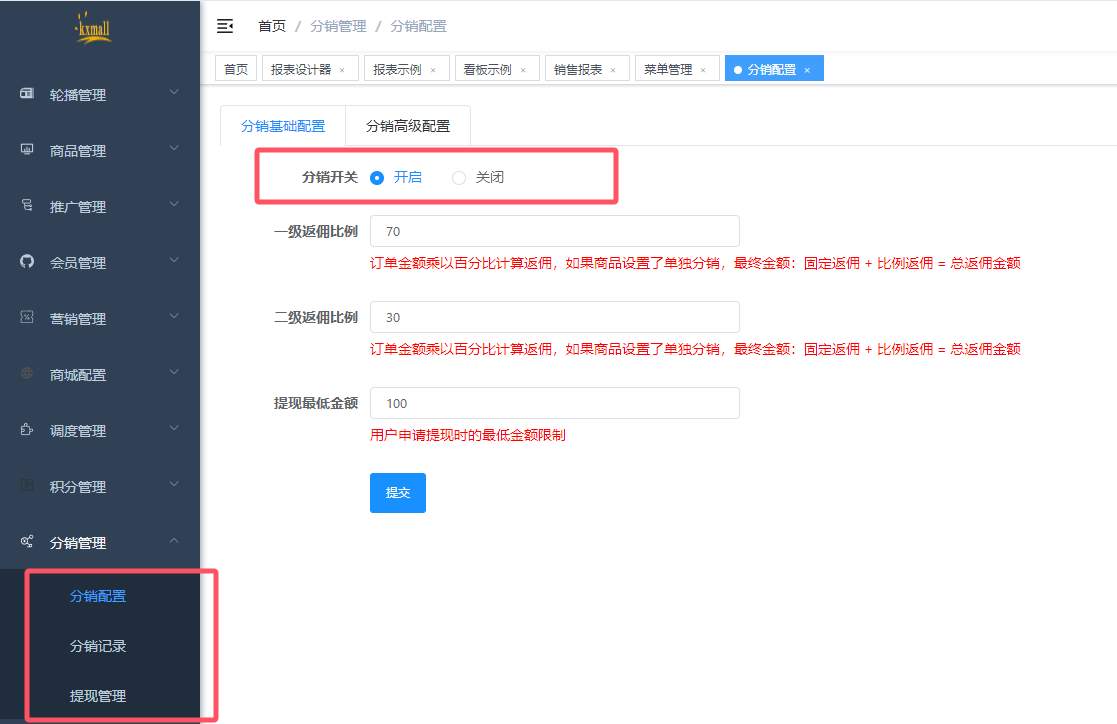The image size is (1117, 724).
Task: Expand the 推广管理 menu
Action: [100, 207]
